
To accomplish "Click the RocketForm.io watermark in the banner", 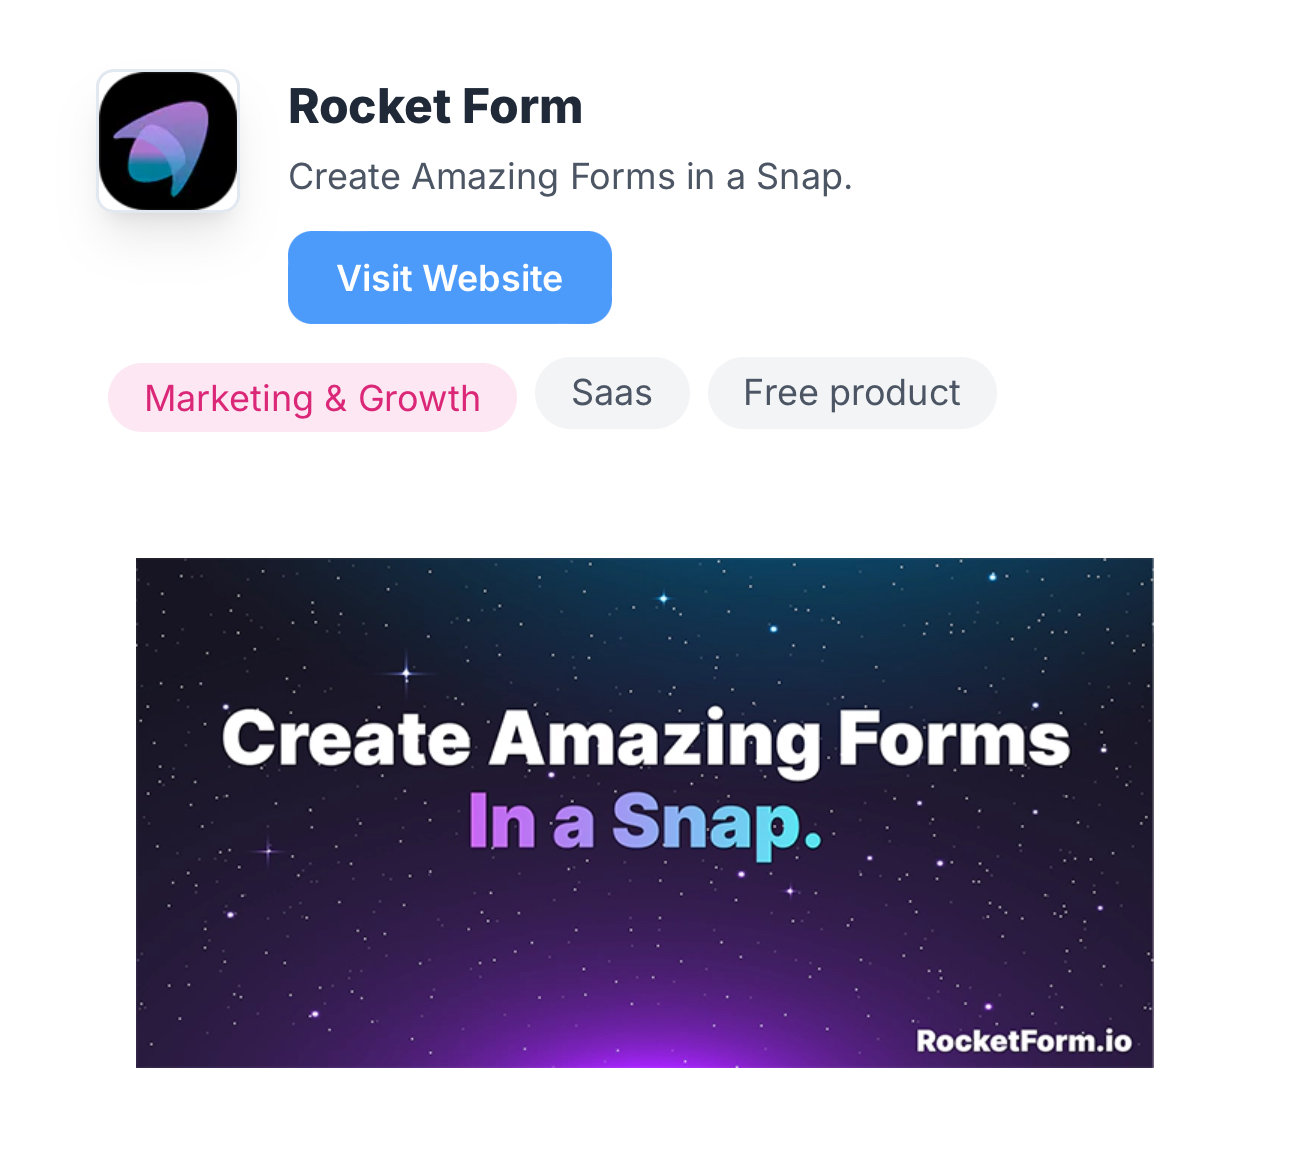I will coord(1024,1041).
